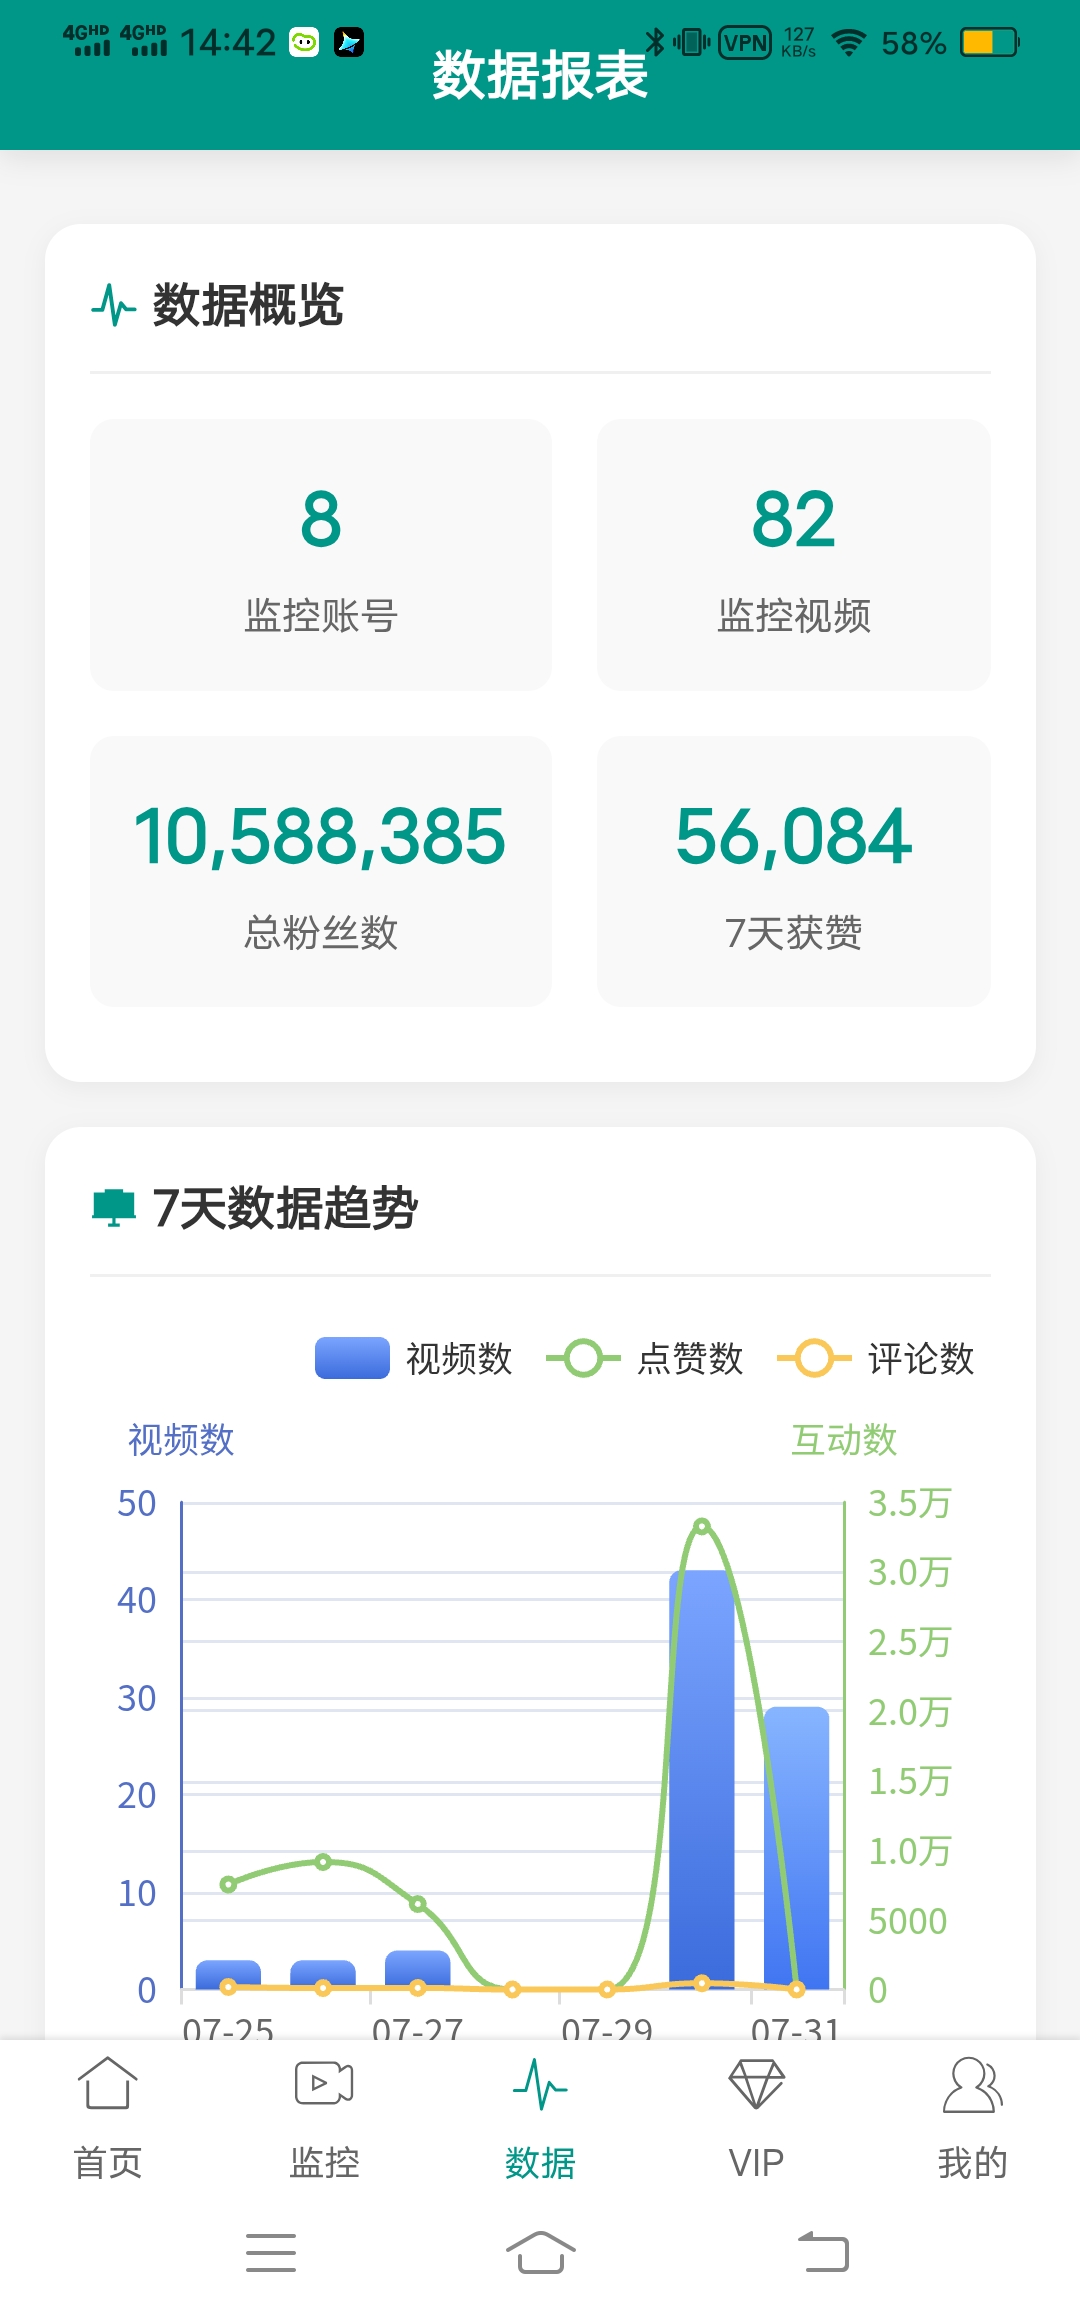Open the 监控账号 card showing 8
Image resolution: width=1080 pixels, height=2316 pixels.
point(321,555)
